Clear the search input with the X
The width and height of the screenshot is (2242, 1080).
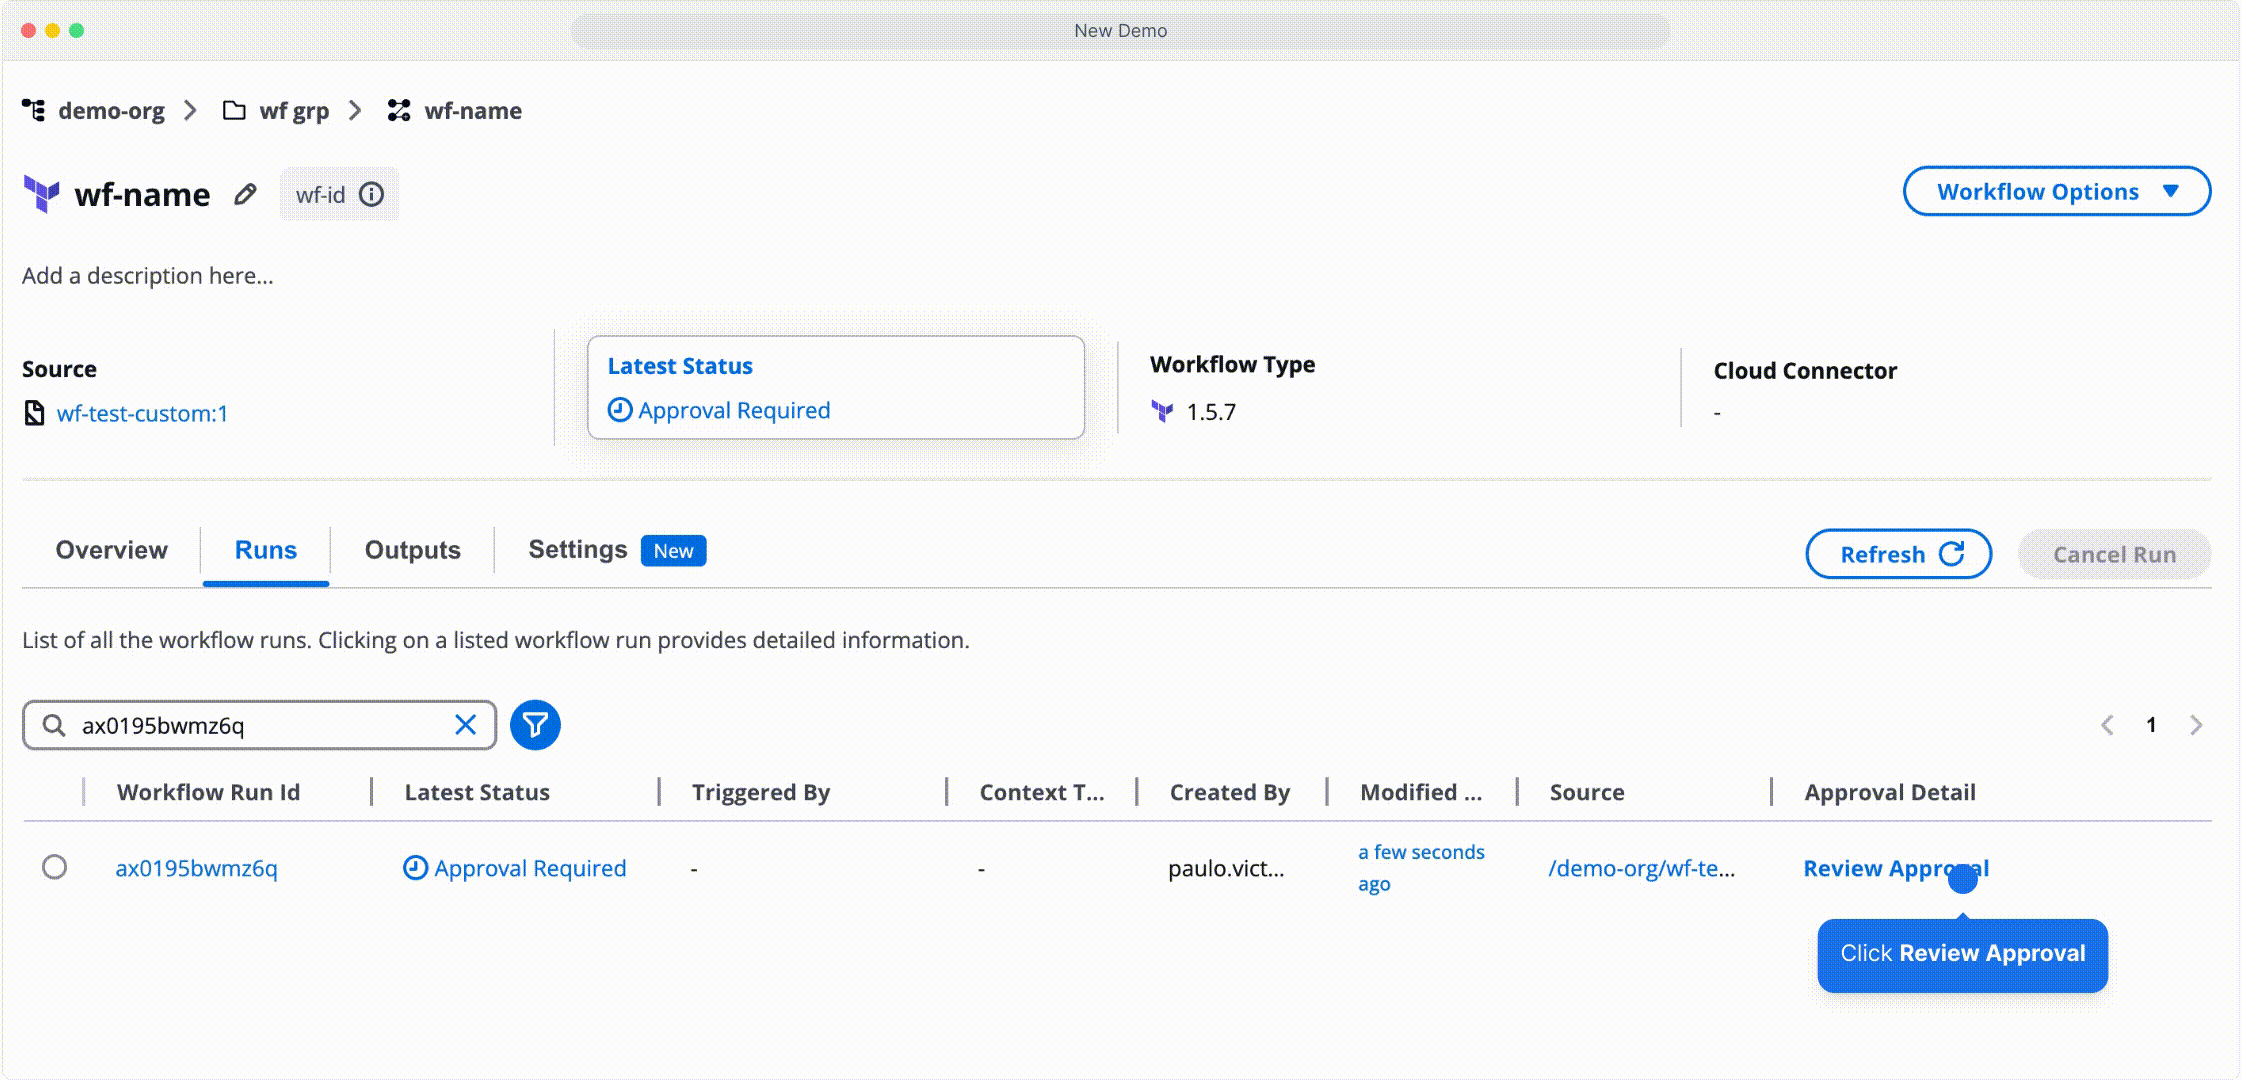[x=464, y=725]
